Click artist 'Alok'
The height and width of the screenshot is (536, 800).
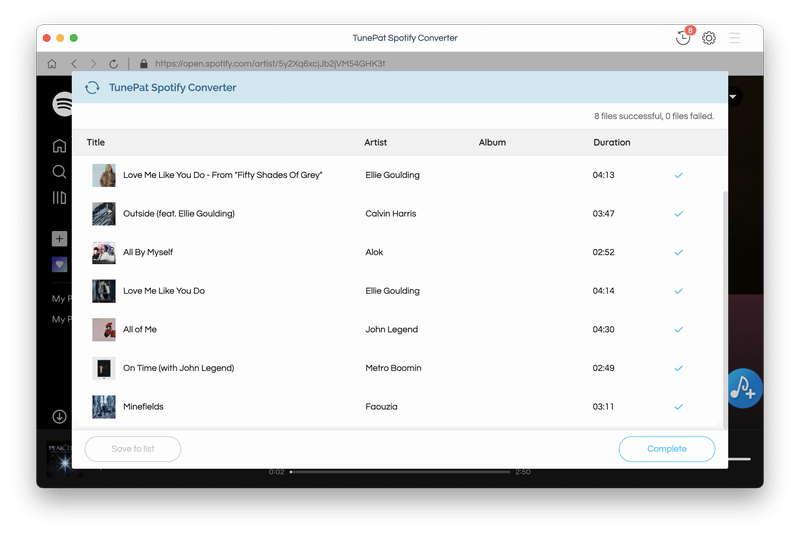(x=374, y=252)
